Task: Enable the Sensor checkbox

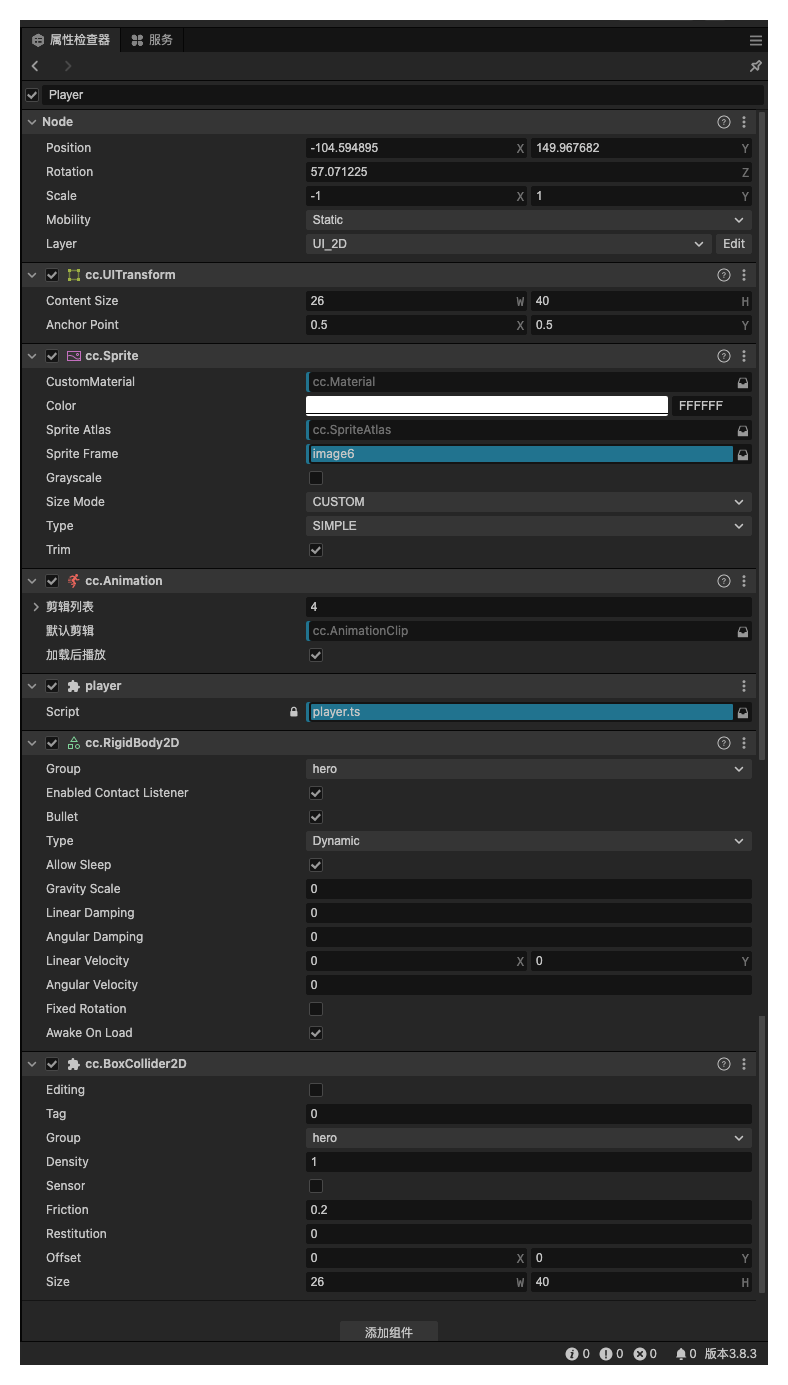Action: [316, 1186]
